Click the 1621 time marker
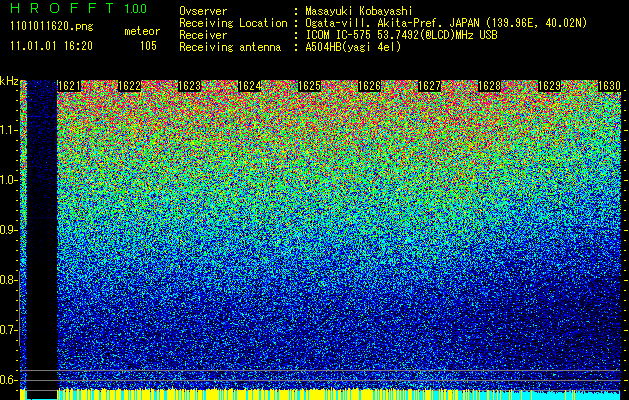The height and width of the screenshot is (400, 629). click(69, 86)
